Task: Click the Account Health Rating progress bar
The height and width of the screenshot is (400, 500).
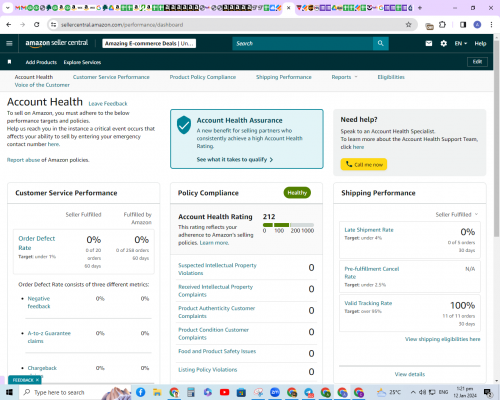Action: (288, 225)
